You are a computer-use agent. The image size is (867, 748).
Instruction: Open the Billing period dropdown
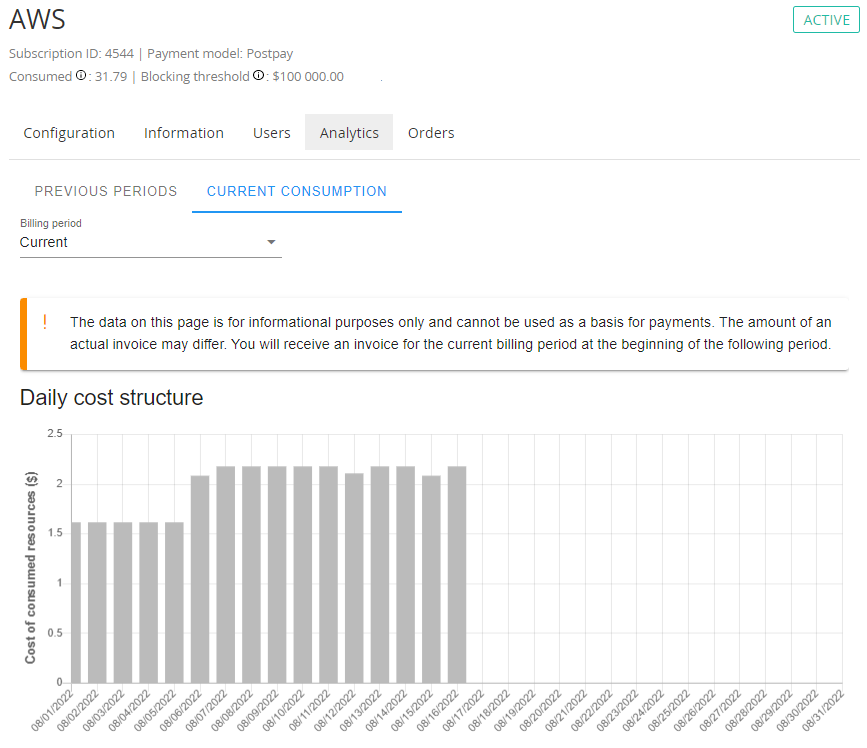(150, 242)
